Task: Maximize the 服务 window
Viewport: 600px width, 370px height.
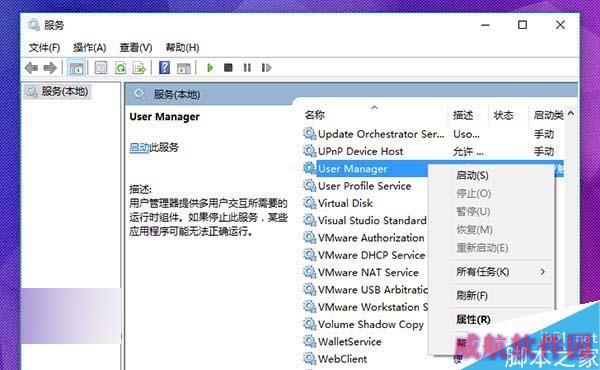Action: point(522,25)
